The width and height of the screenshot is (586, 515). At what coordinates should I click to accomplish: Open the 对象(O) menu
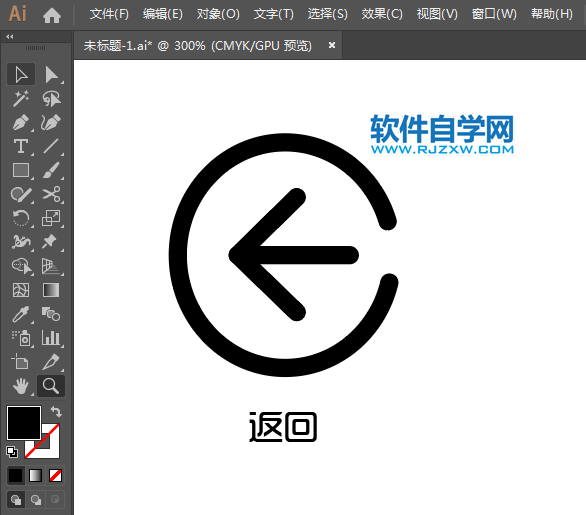point(218,14)
